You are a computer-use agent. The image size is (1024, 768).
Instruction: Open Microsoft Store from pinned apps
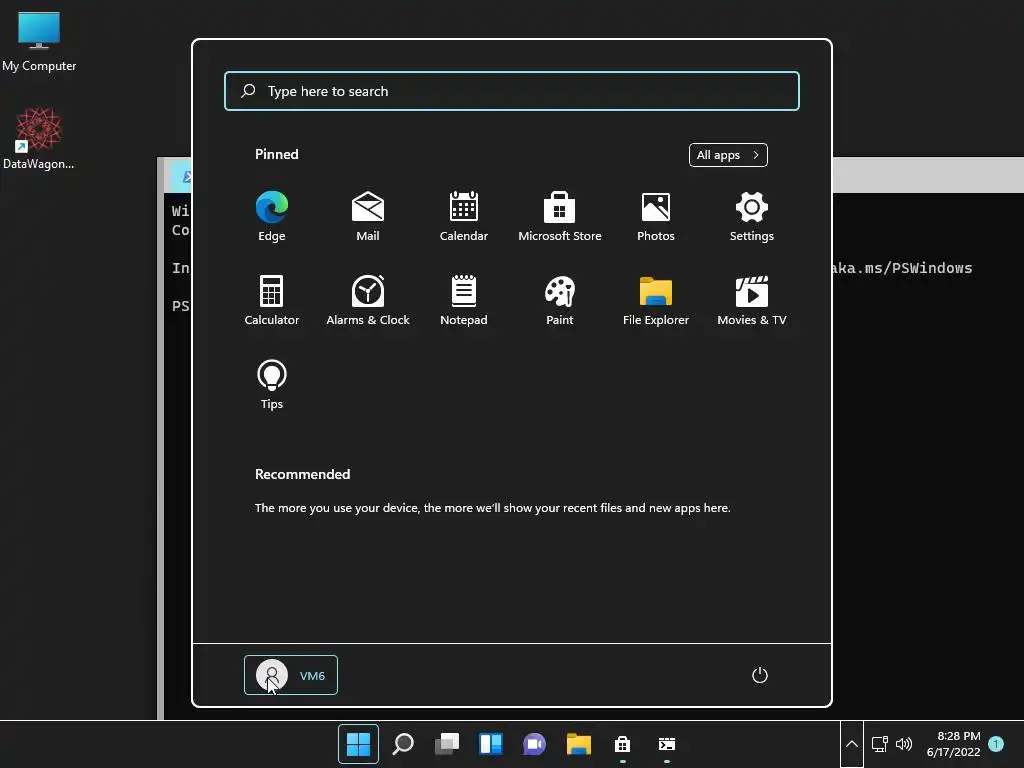click(560, 216)
